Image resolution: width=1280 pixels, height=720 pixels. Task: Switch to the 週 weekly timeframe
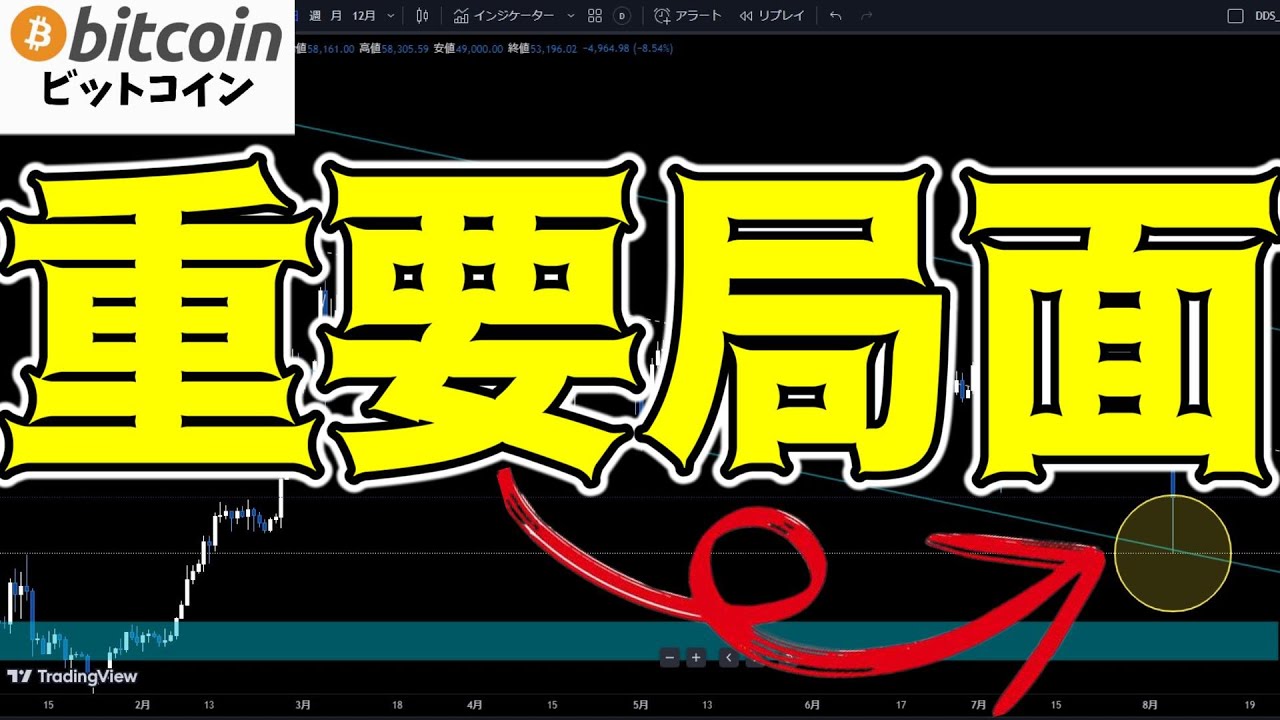click(315, 16)
